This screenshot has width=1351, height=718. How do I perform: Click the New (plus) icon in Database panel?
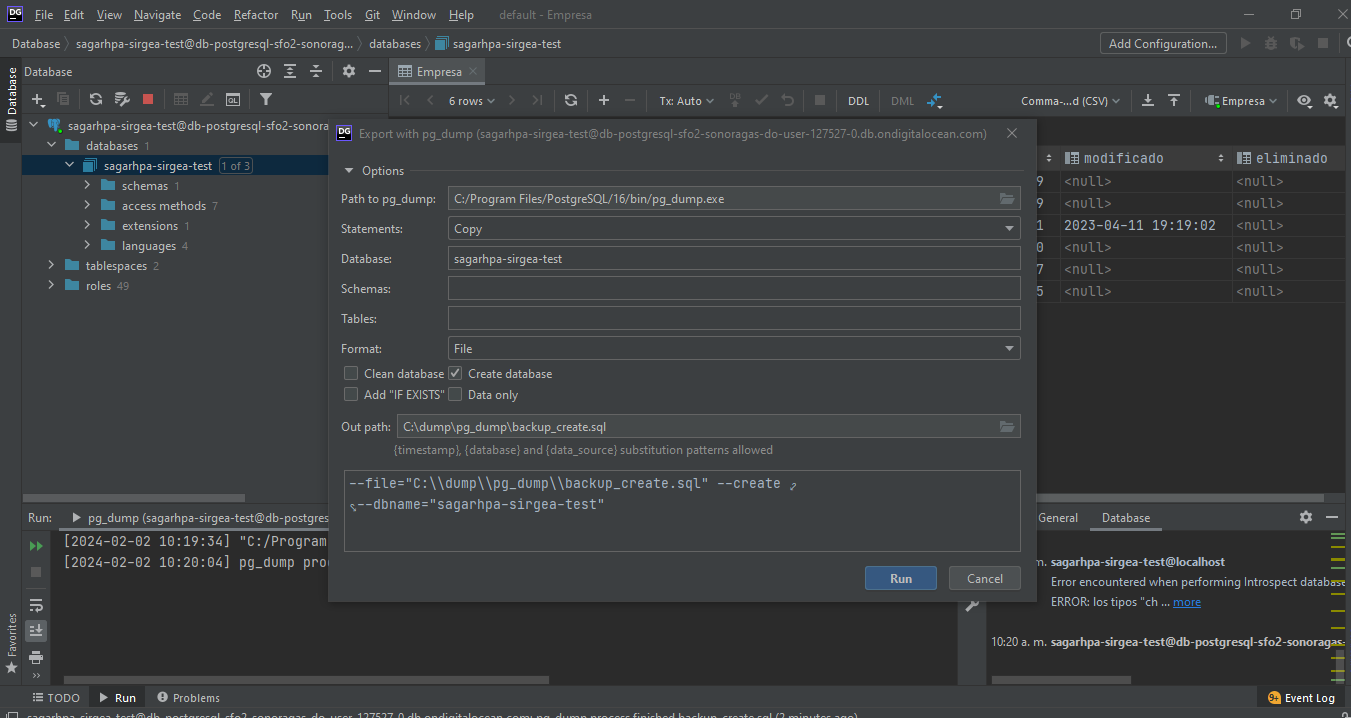tap(38, 99)
